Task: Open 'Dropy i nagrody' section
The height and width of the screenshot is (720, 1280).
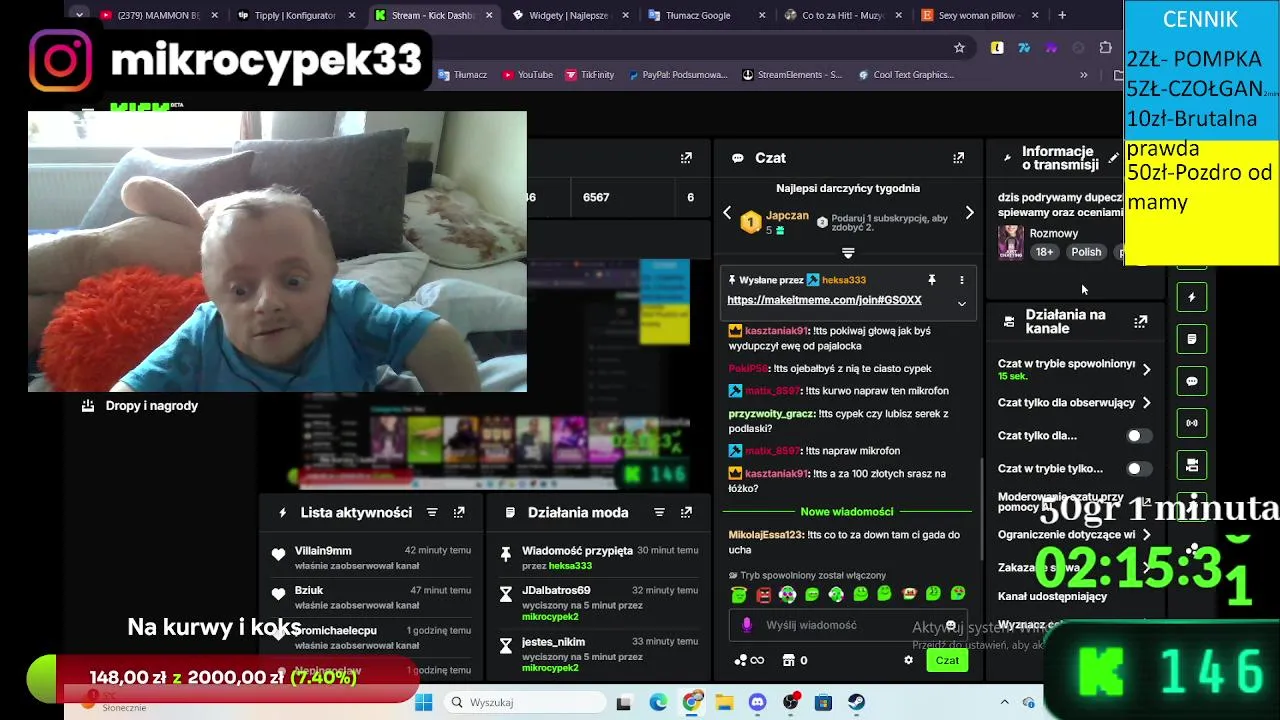Action: (140, 406)
